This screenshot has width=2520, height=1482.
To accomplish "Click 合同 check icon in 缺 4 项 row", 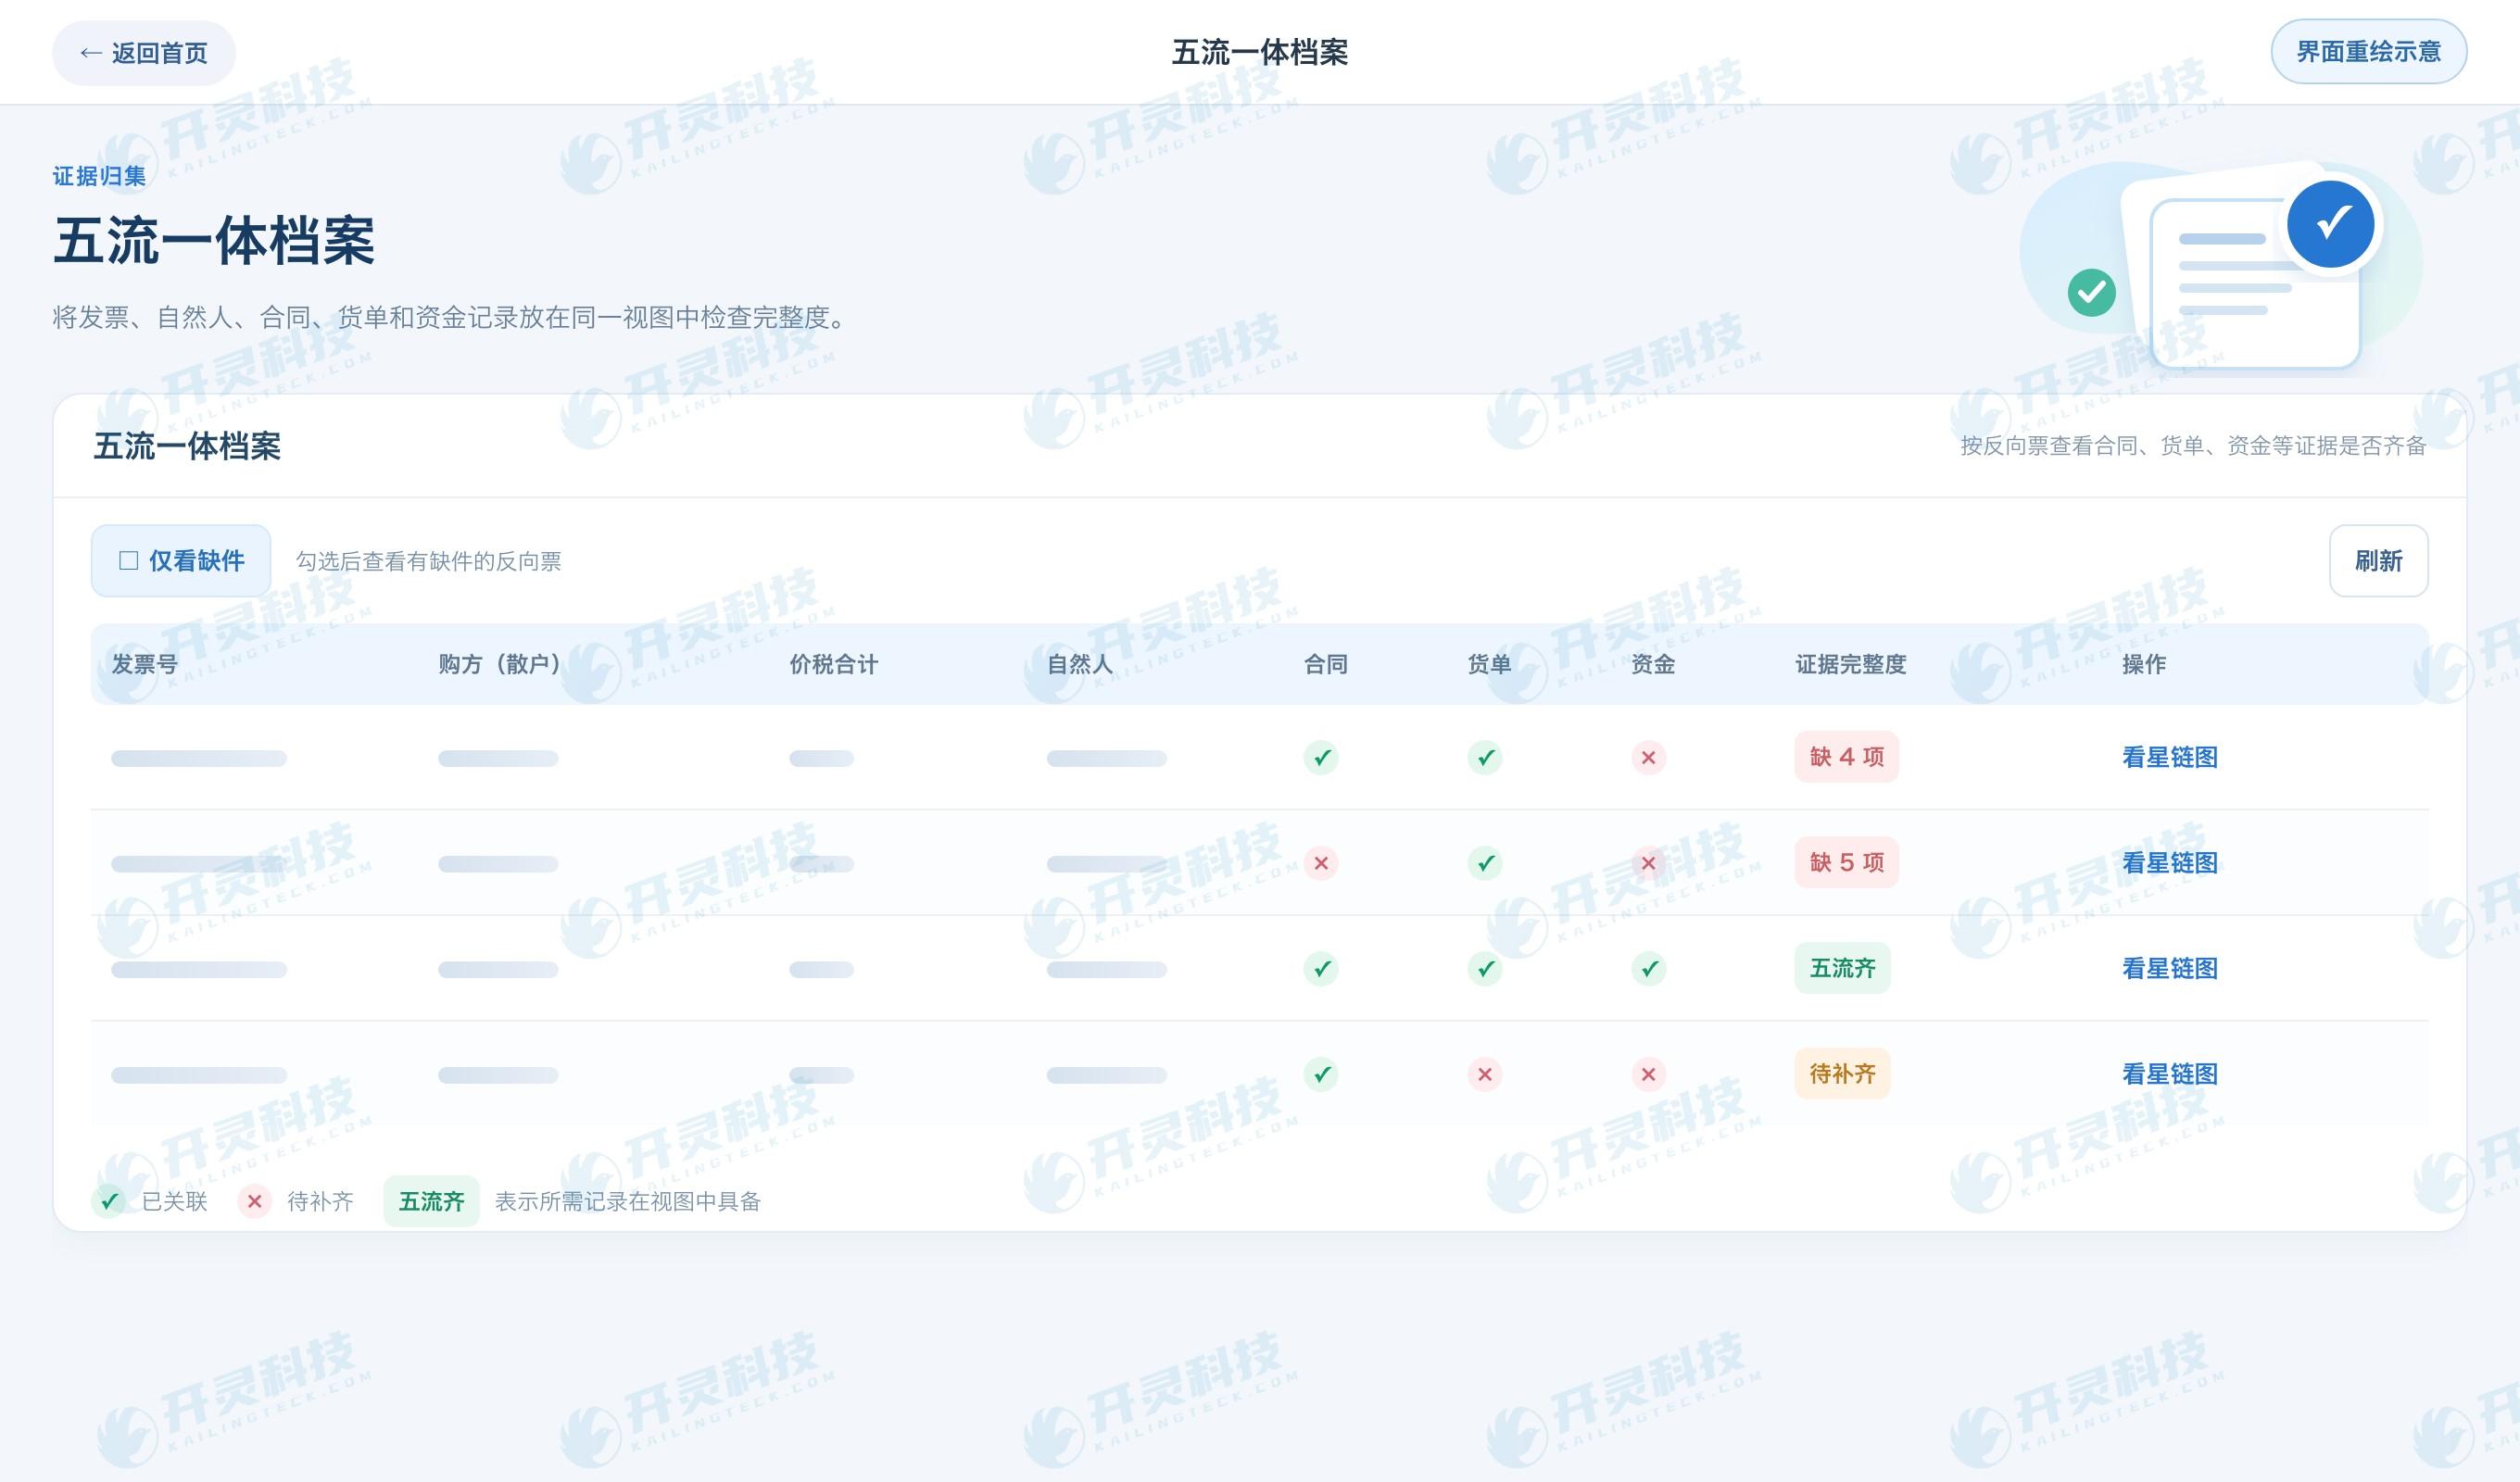I will (1321, 758).
